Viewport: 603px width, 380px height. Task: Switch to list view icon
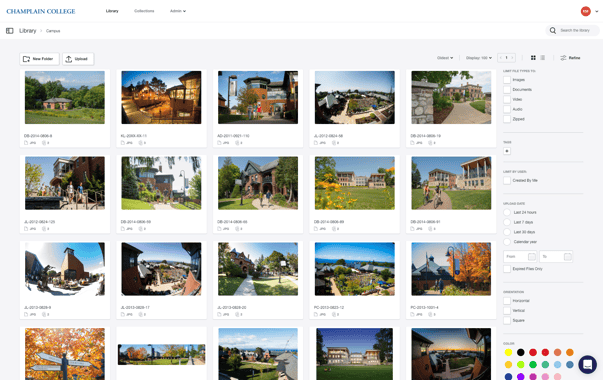tap(543, 58)
